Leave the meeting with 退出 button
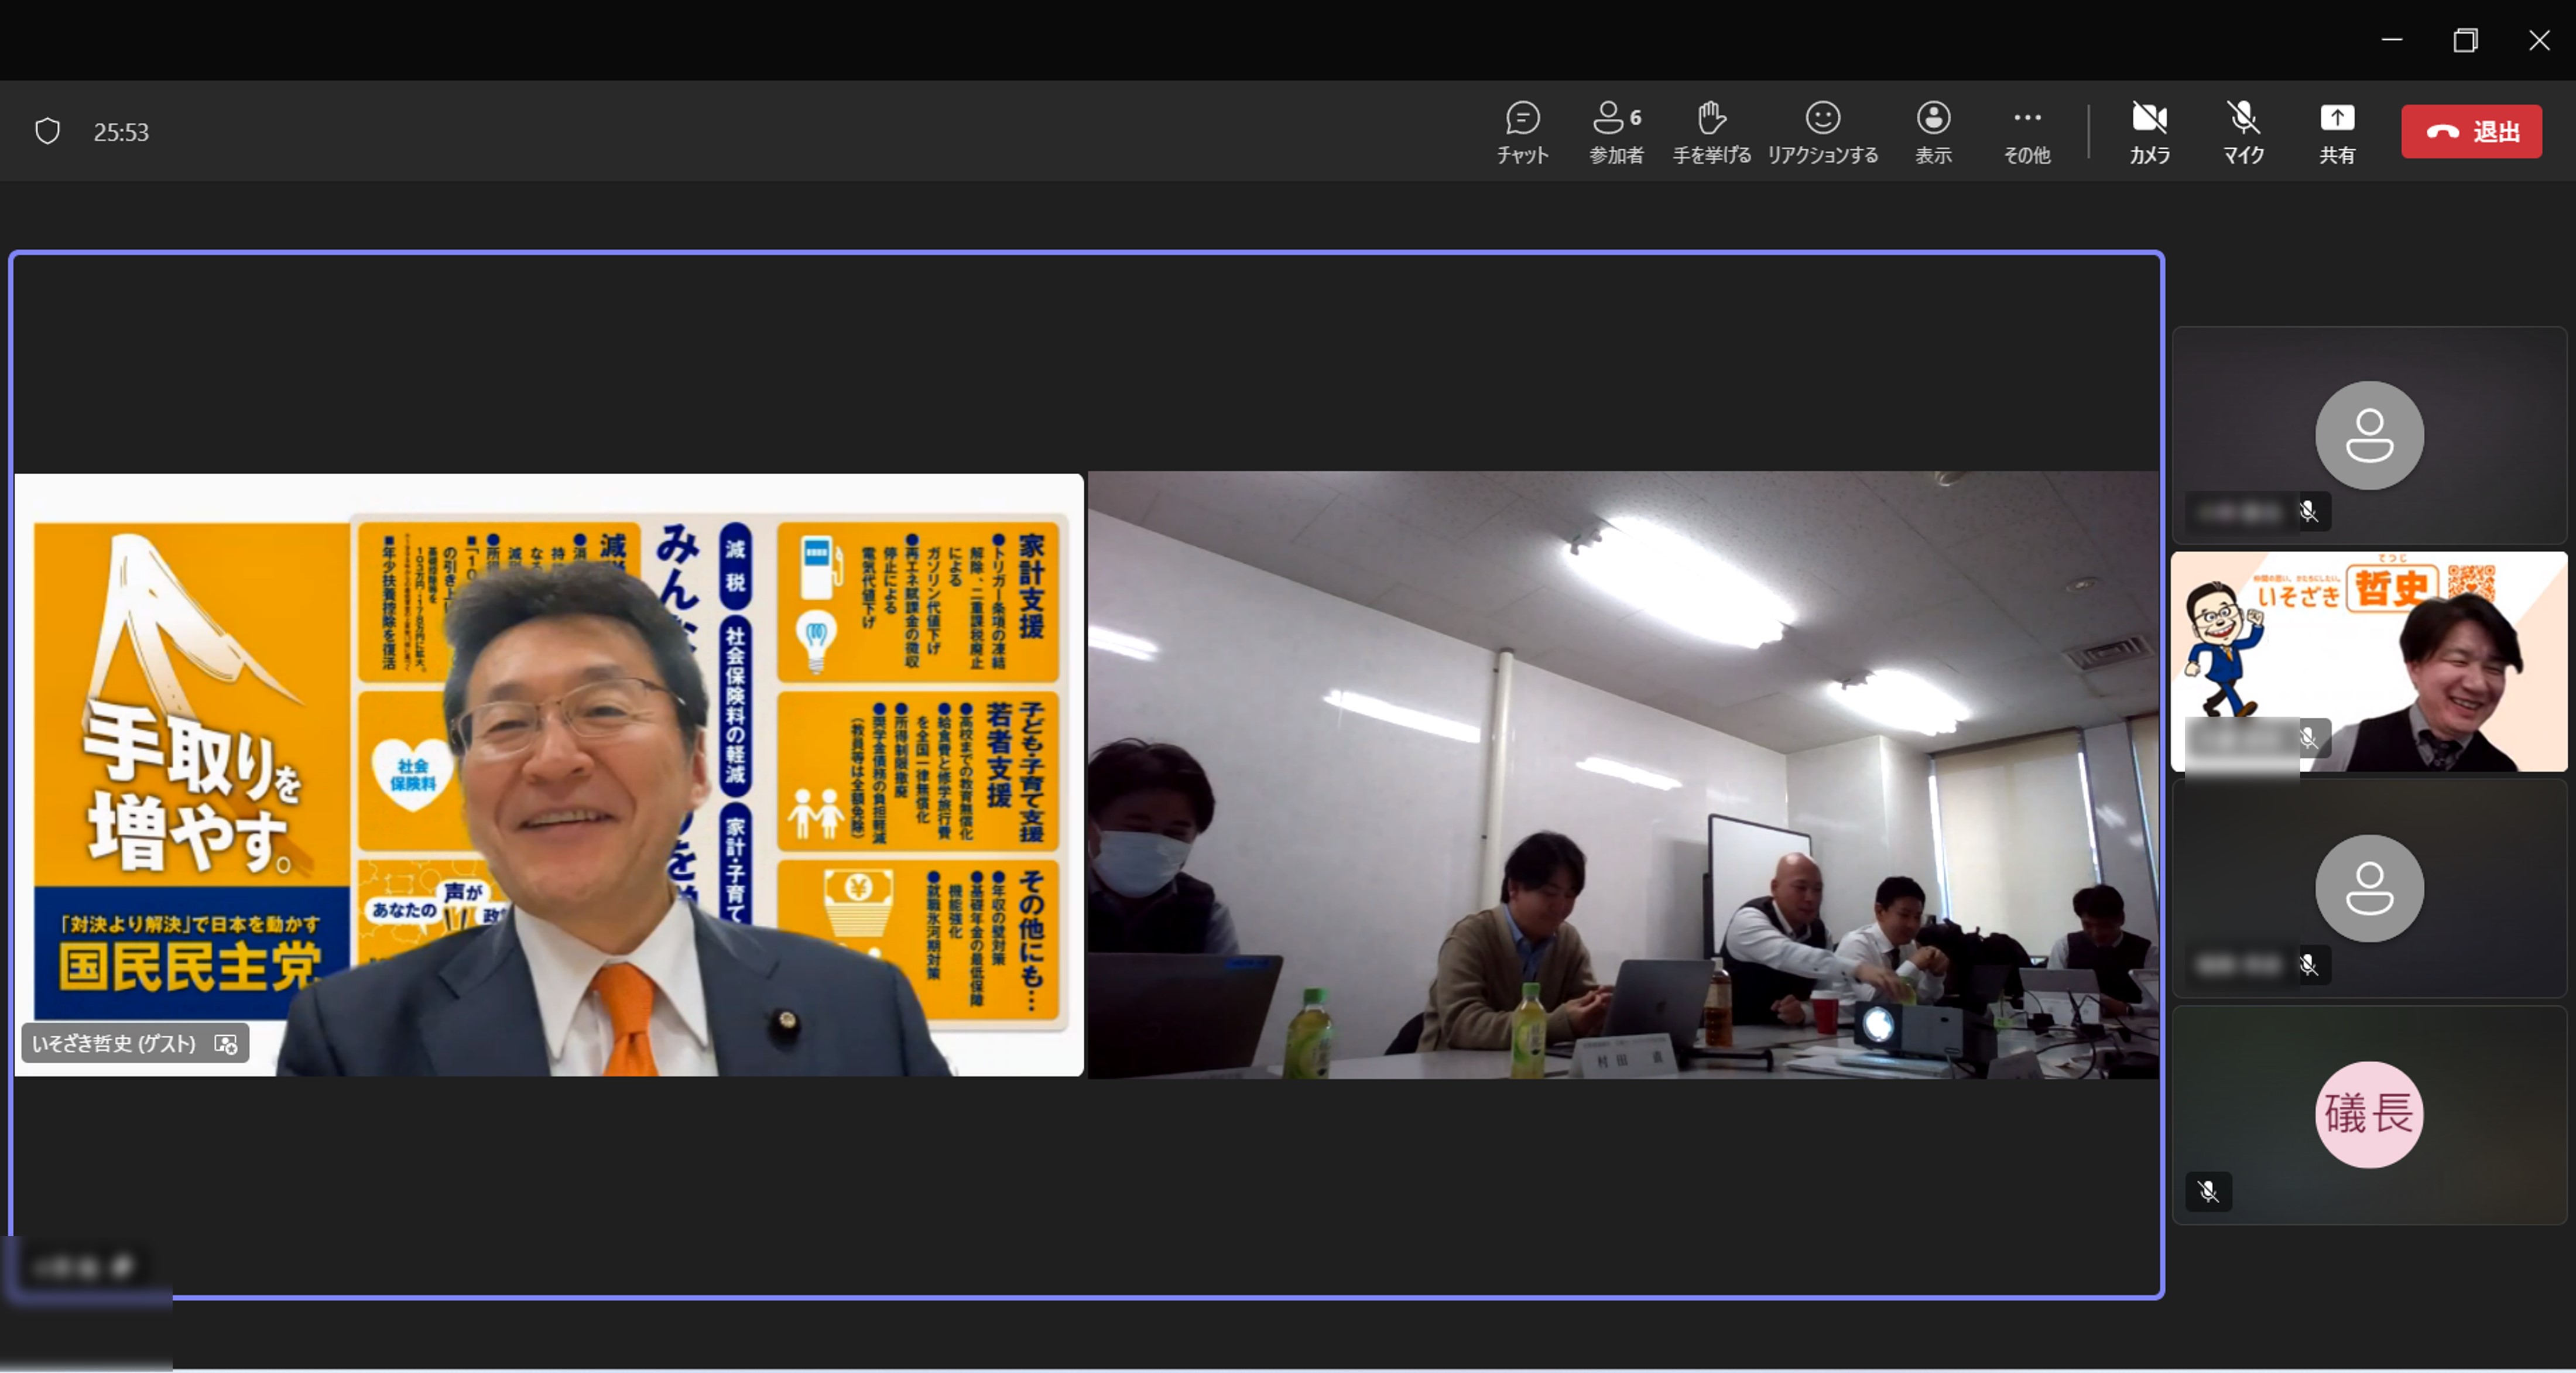Image resolution: width=2576 pixels, height=1373 pixels. [x=2471, y=131]
